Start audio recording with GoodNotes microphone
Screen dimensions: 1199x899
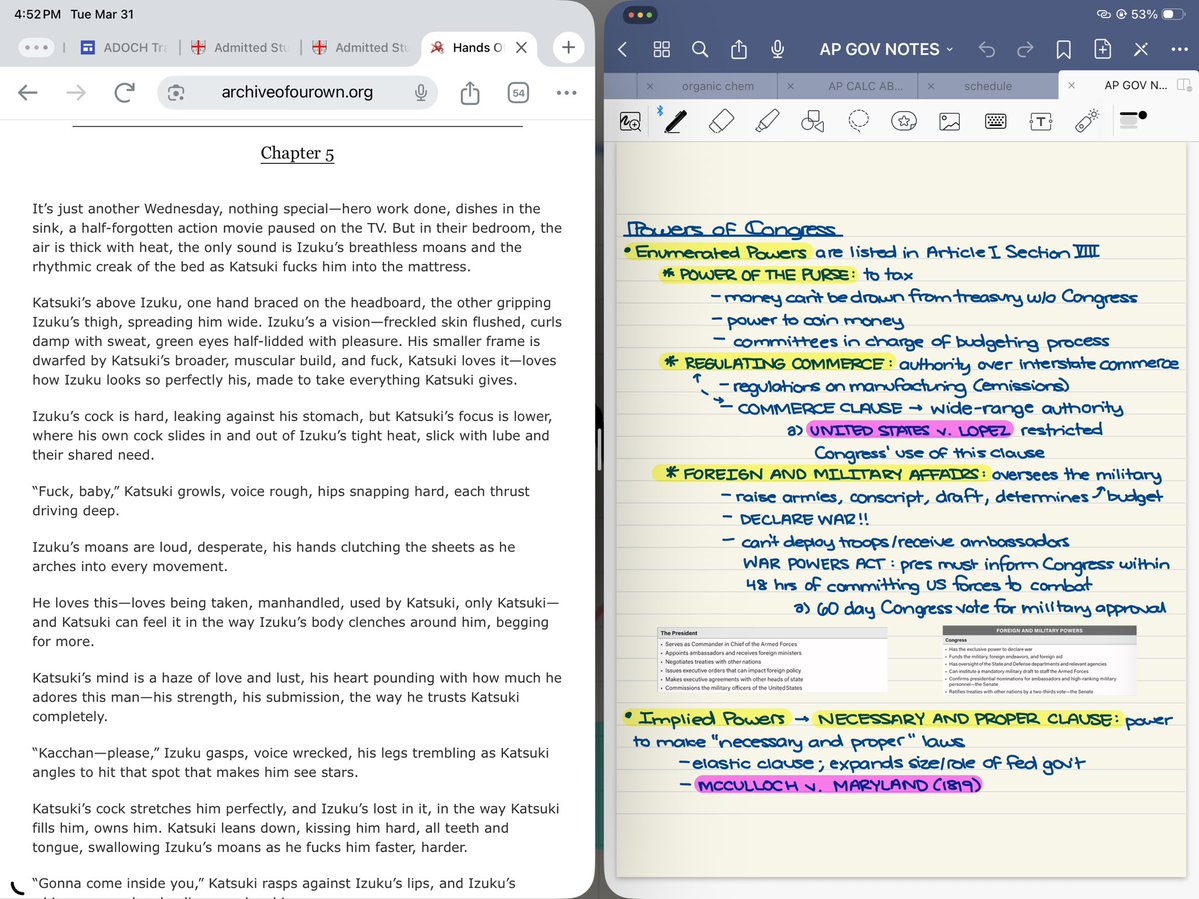tap(778, 50)
